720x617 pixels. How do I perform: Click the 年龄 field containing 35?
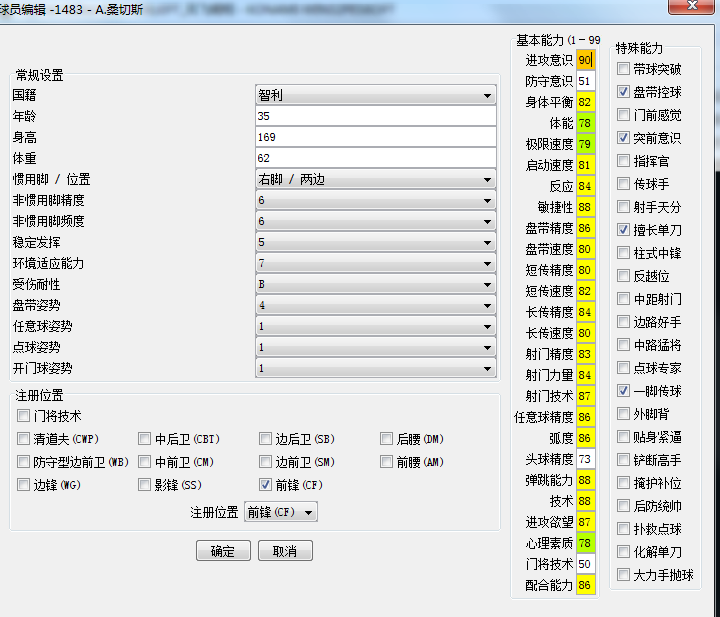coord(376,116)
